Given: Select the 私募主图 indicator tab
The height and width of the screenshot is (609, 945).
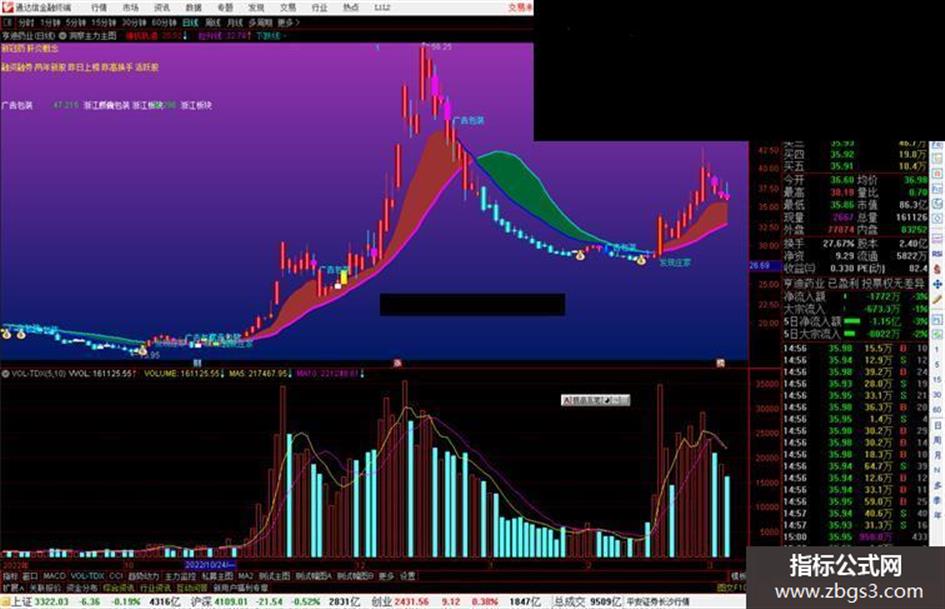Looking at the screenshot, I should coord(217,576).
